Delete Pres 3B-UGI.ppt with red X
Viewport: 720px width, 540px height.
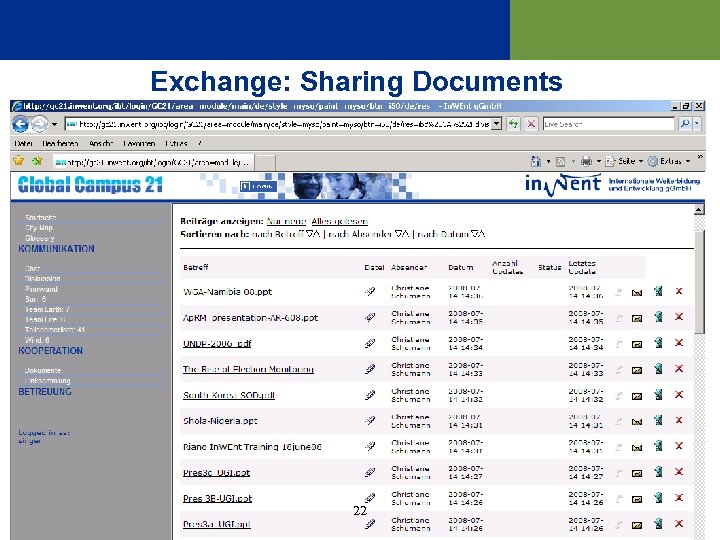click(x=679, y=497)
